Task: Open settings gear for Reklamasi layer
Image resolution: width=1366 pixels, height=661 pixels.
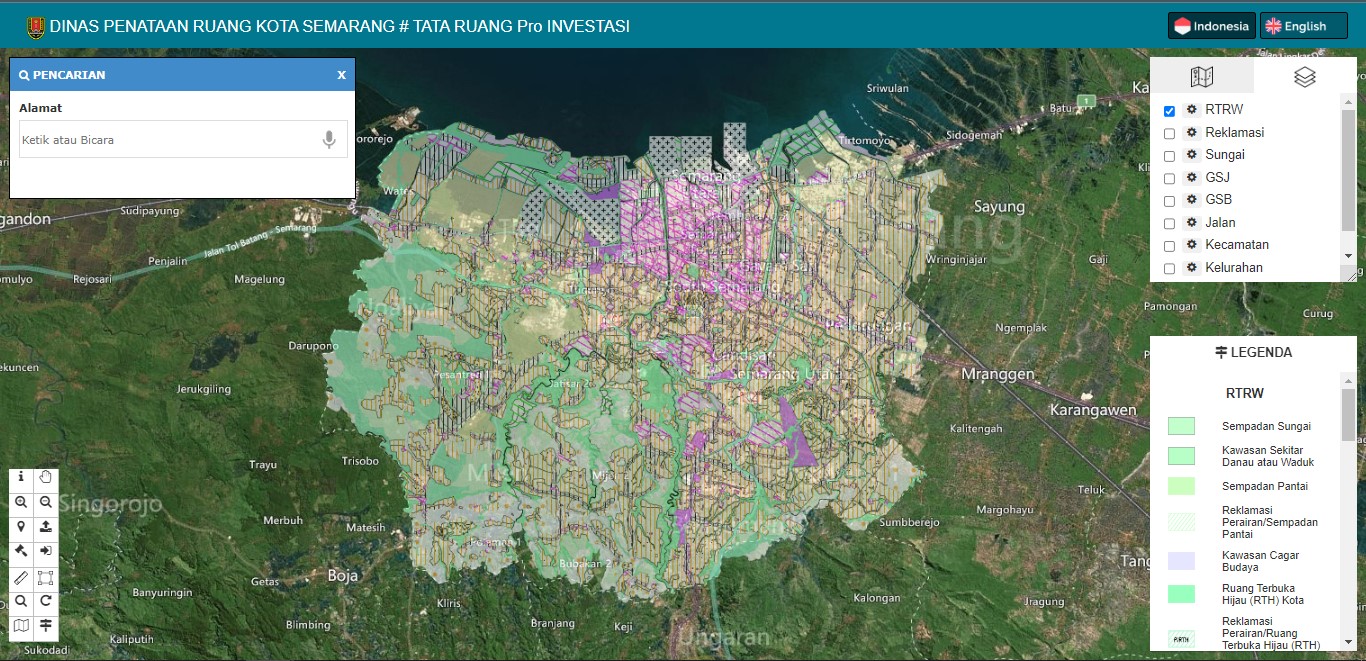Action: (1191, 133)
